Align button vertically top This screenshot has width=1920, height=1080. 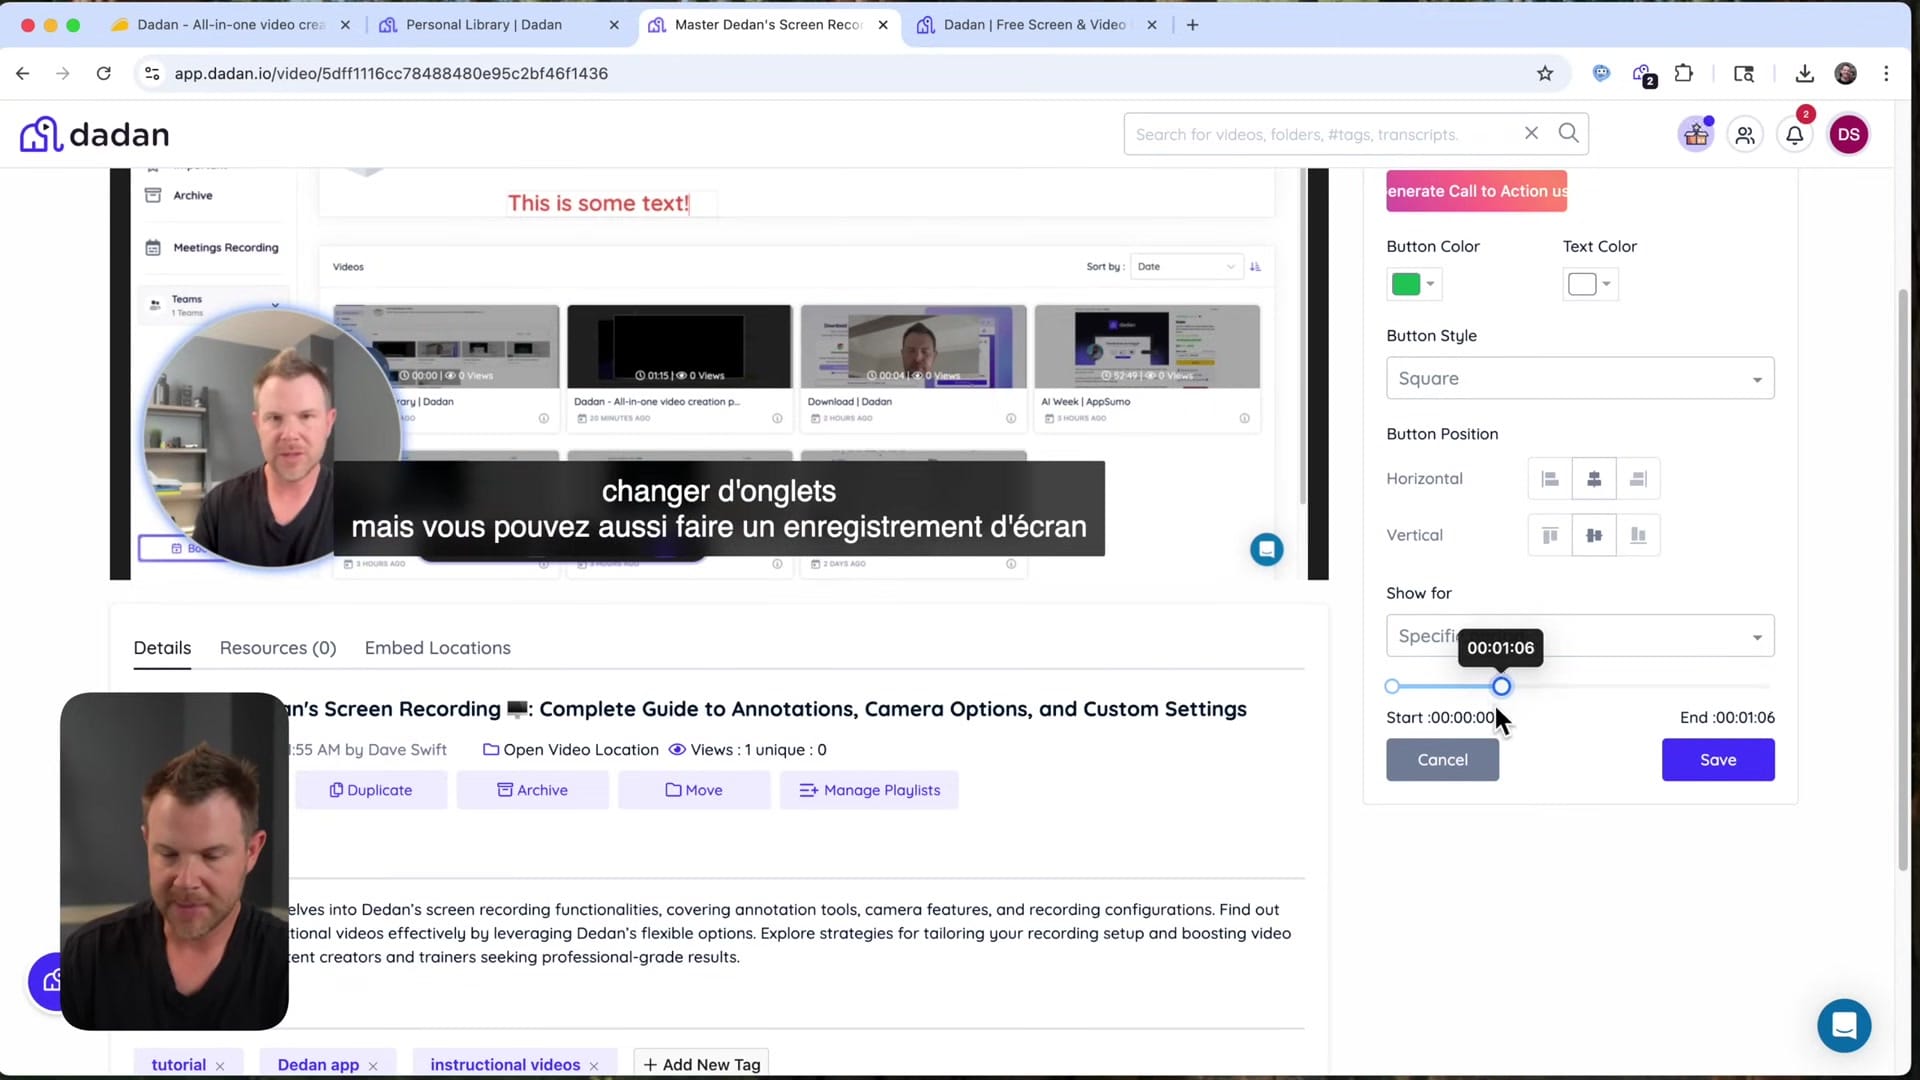(1550, 535)
